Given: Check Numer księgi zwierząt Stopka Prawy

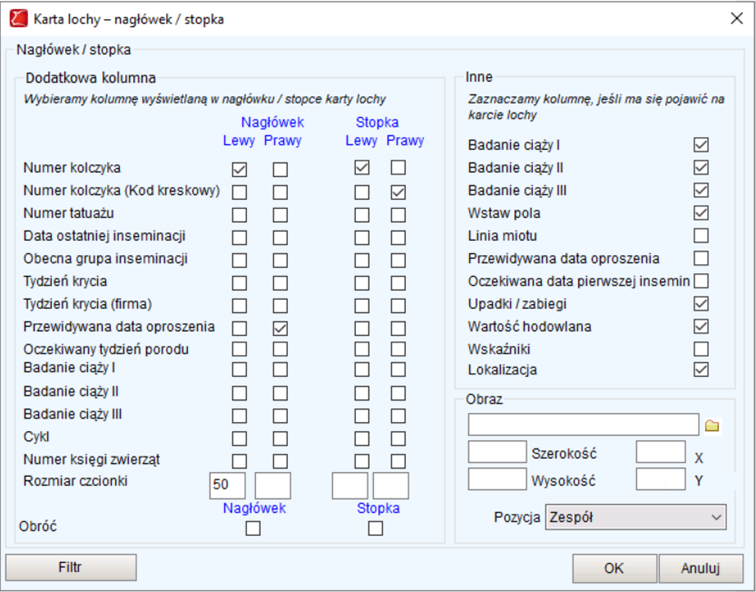Looking at the screenshot, I should click(398, 461).
